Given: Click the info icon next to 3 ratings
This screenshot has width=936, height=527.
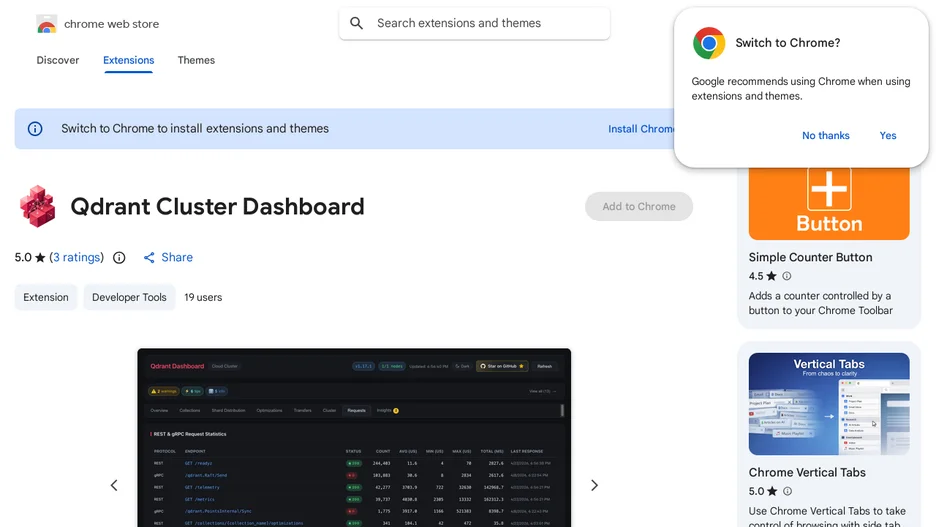Looking at the screenshot, I should pyautogui.click(x=119, y=258).
